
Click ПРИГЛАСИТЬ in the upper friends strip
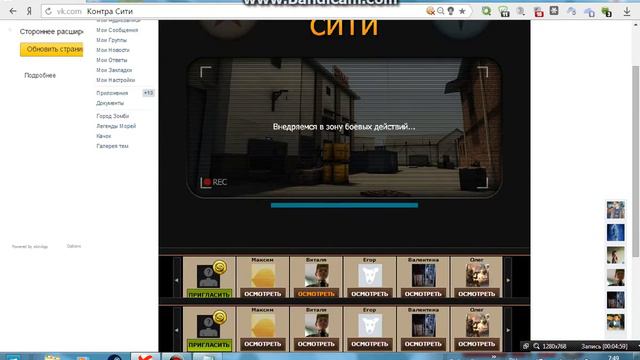[x=209, y=294]
